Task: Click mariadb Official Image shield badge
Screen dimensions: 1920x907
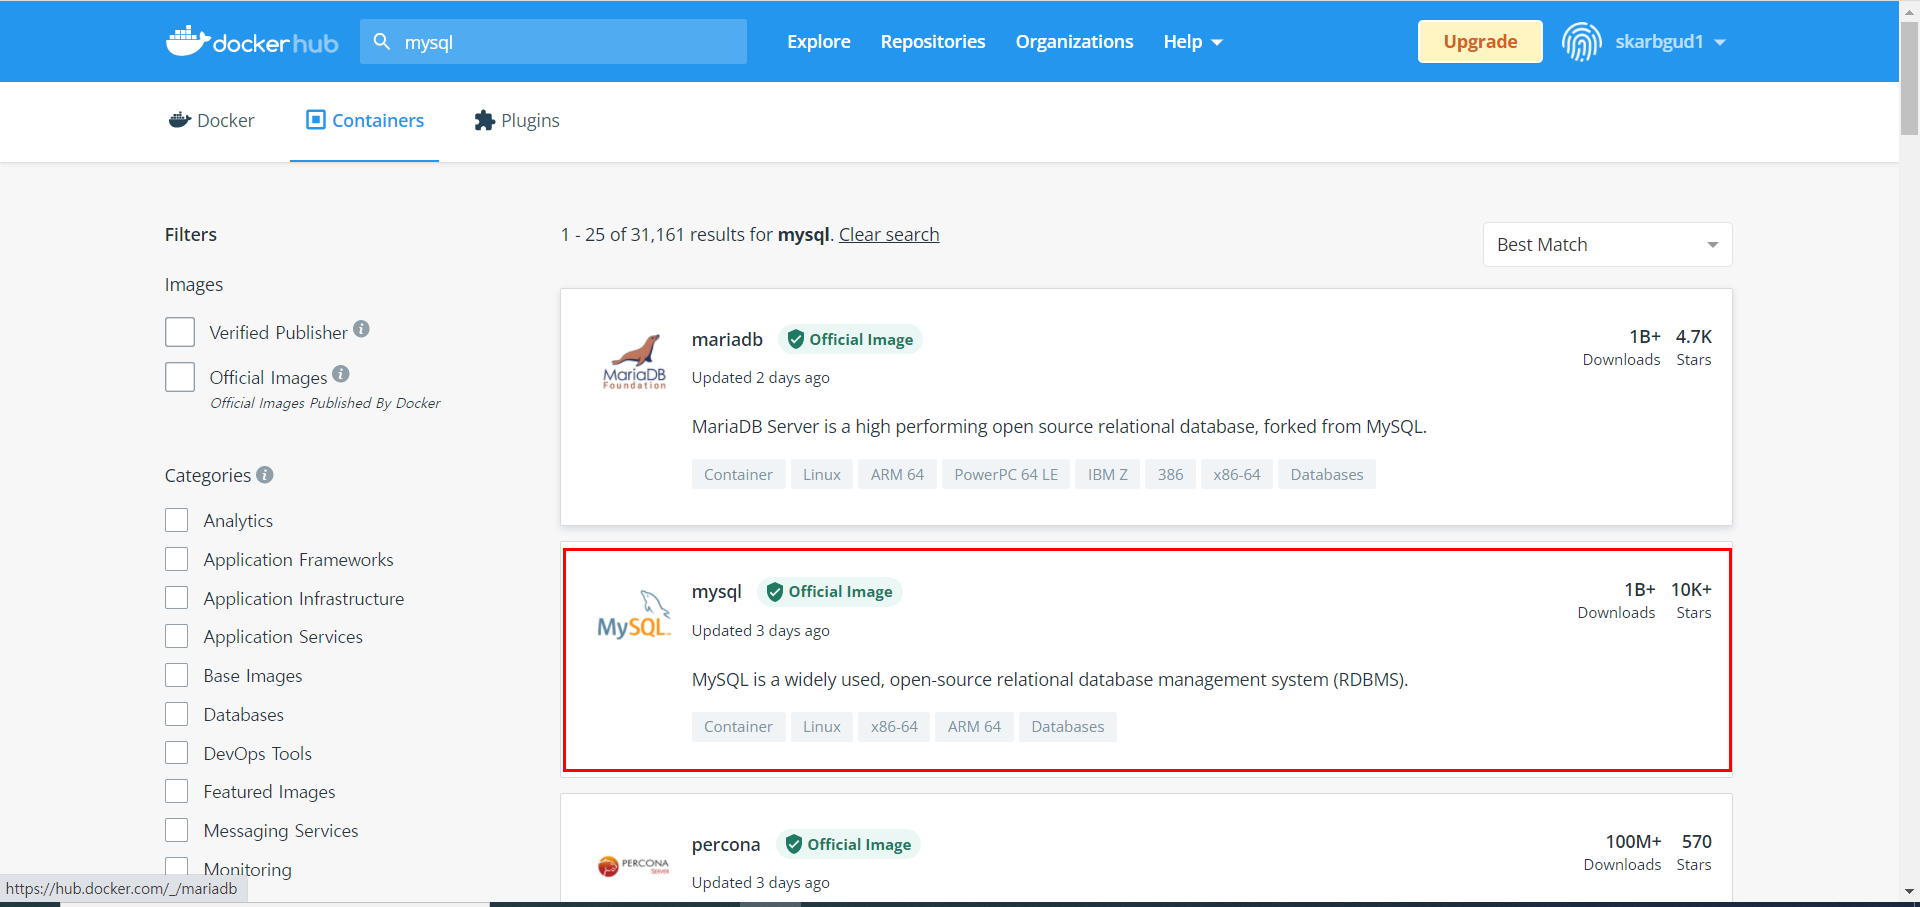Action: pos(850,339)
